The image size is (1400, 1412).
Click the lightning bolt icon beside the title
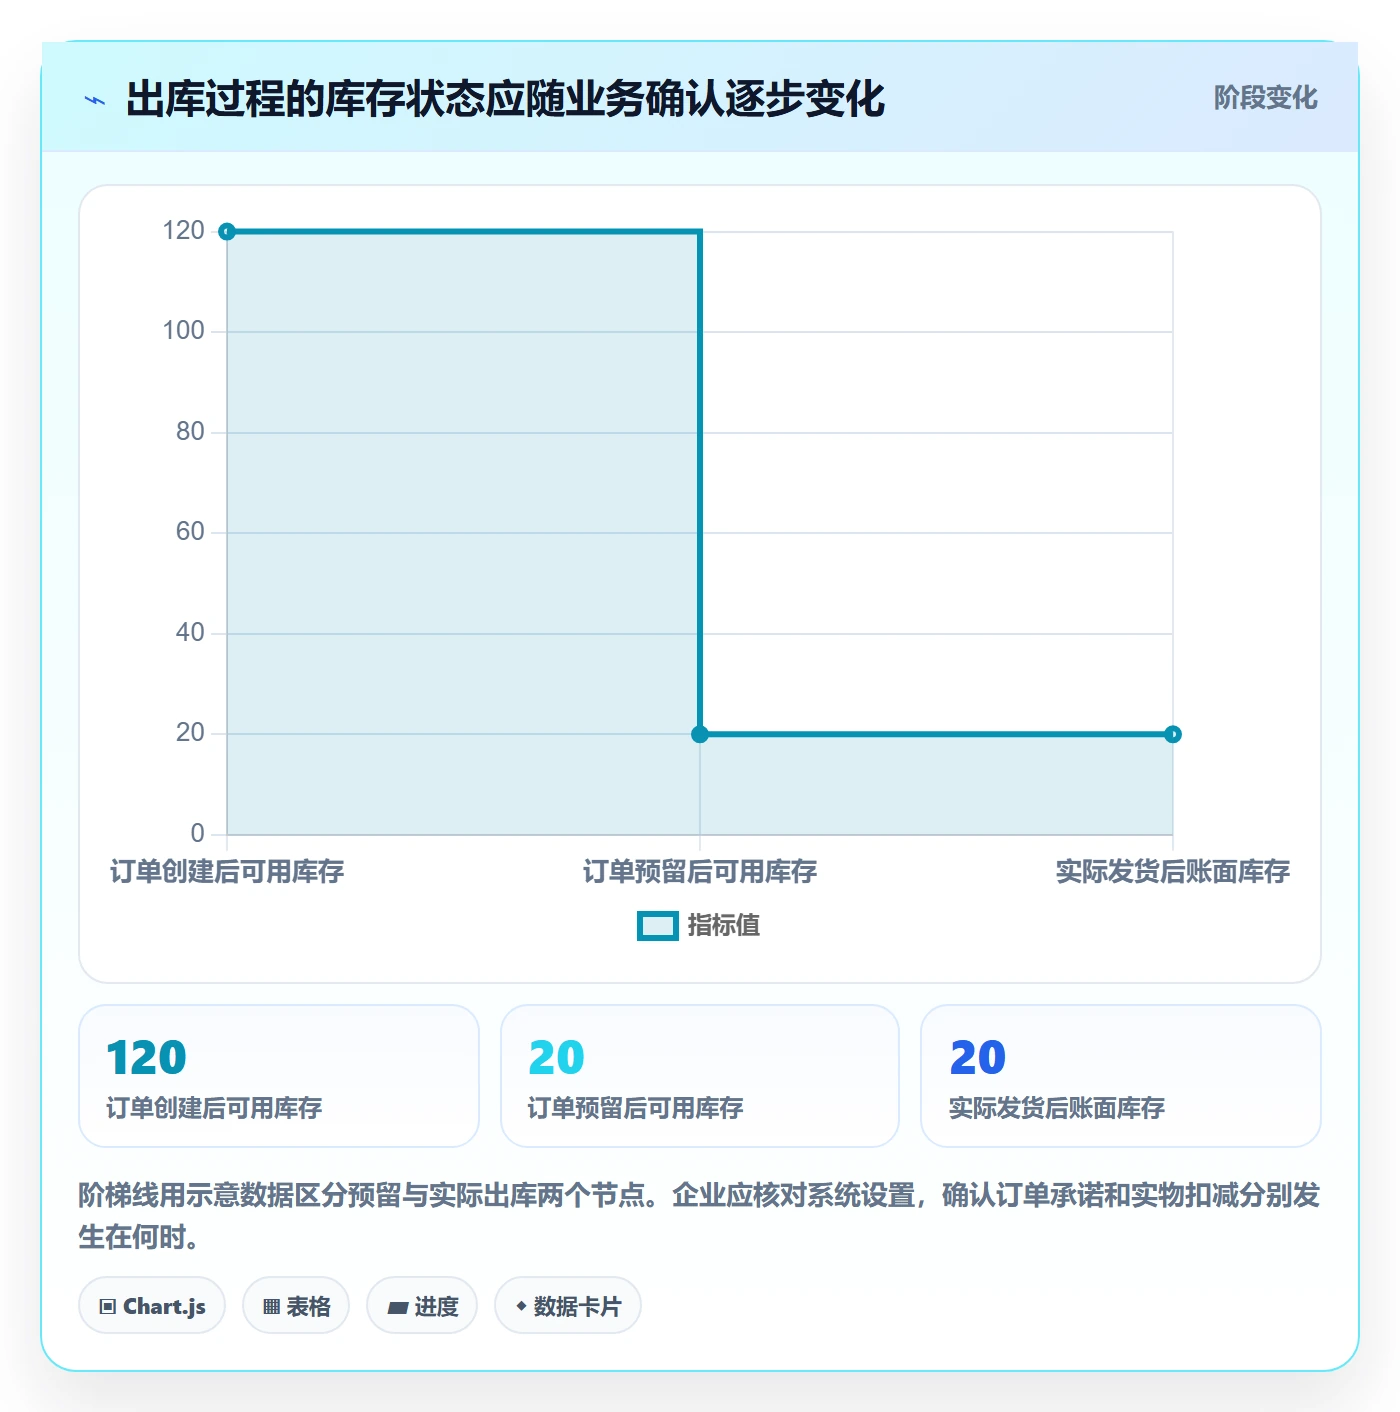coord(95,100)
